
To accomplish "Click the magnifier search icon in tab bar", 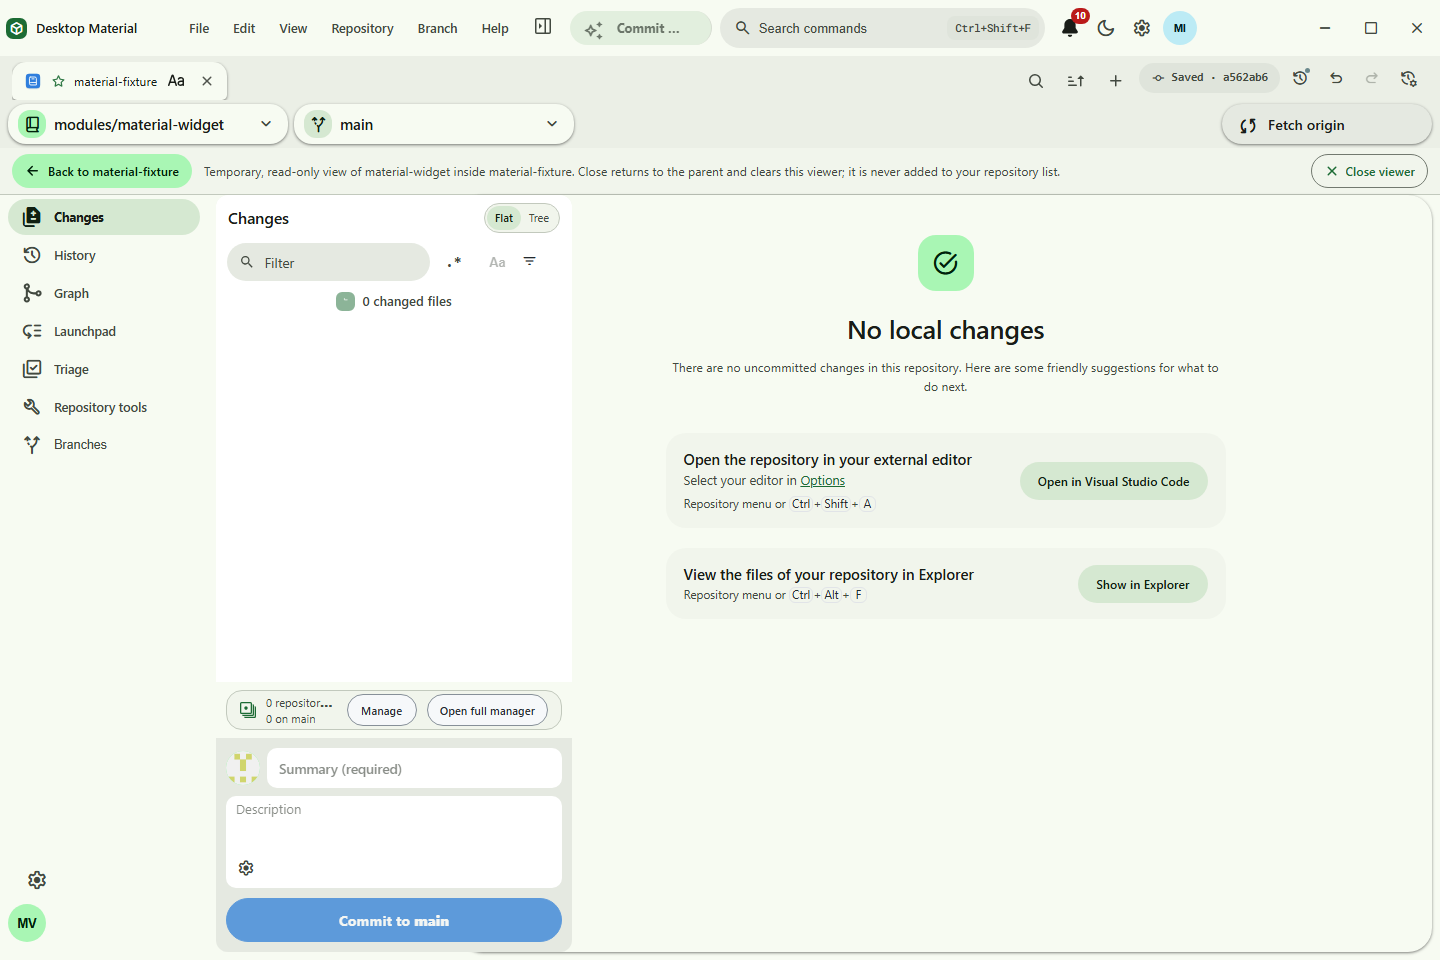I will point(1036,81).
